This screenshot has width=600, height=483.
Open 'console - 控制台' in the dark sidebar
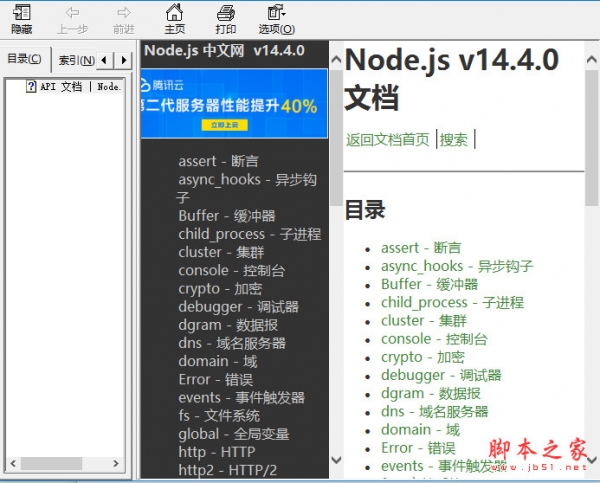232,270
